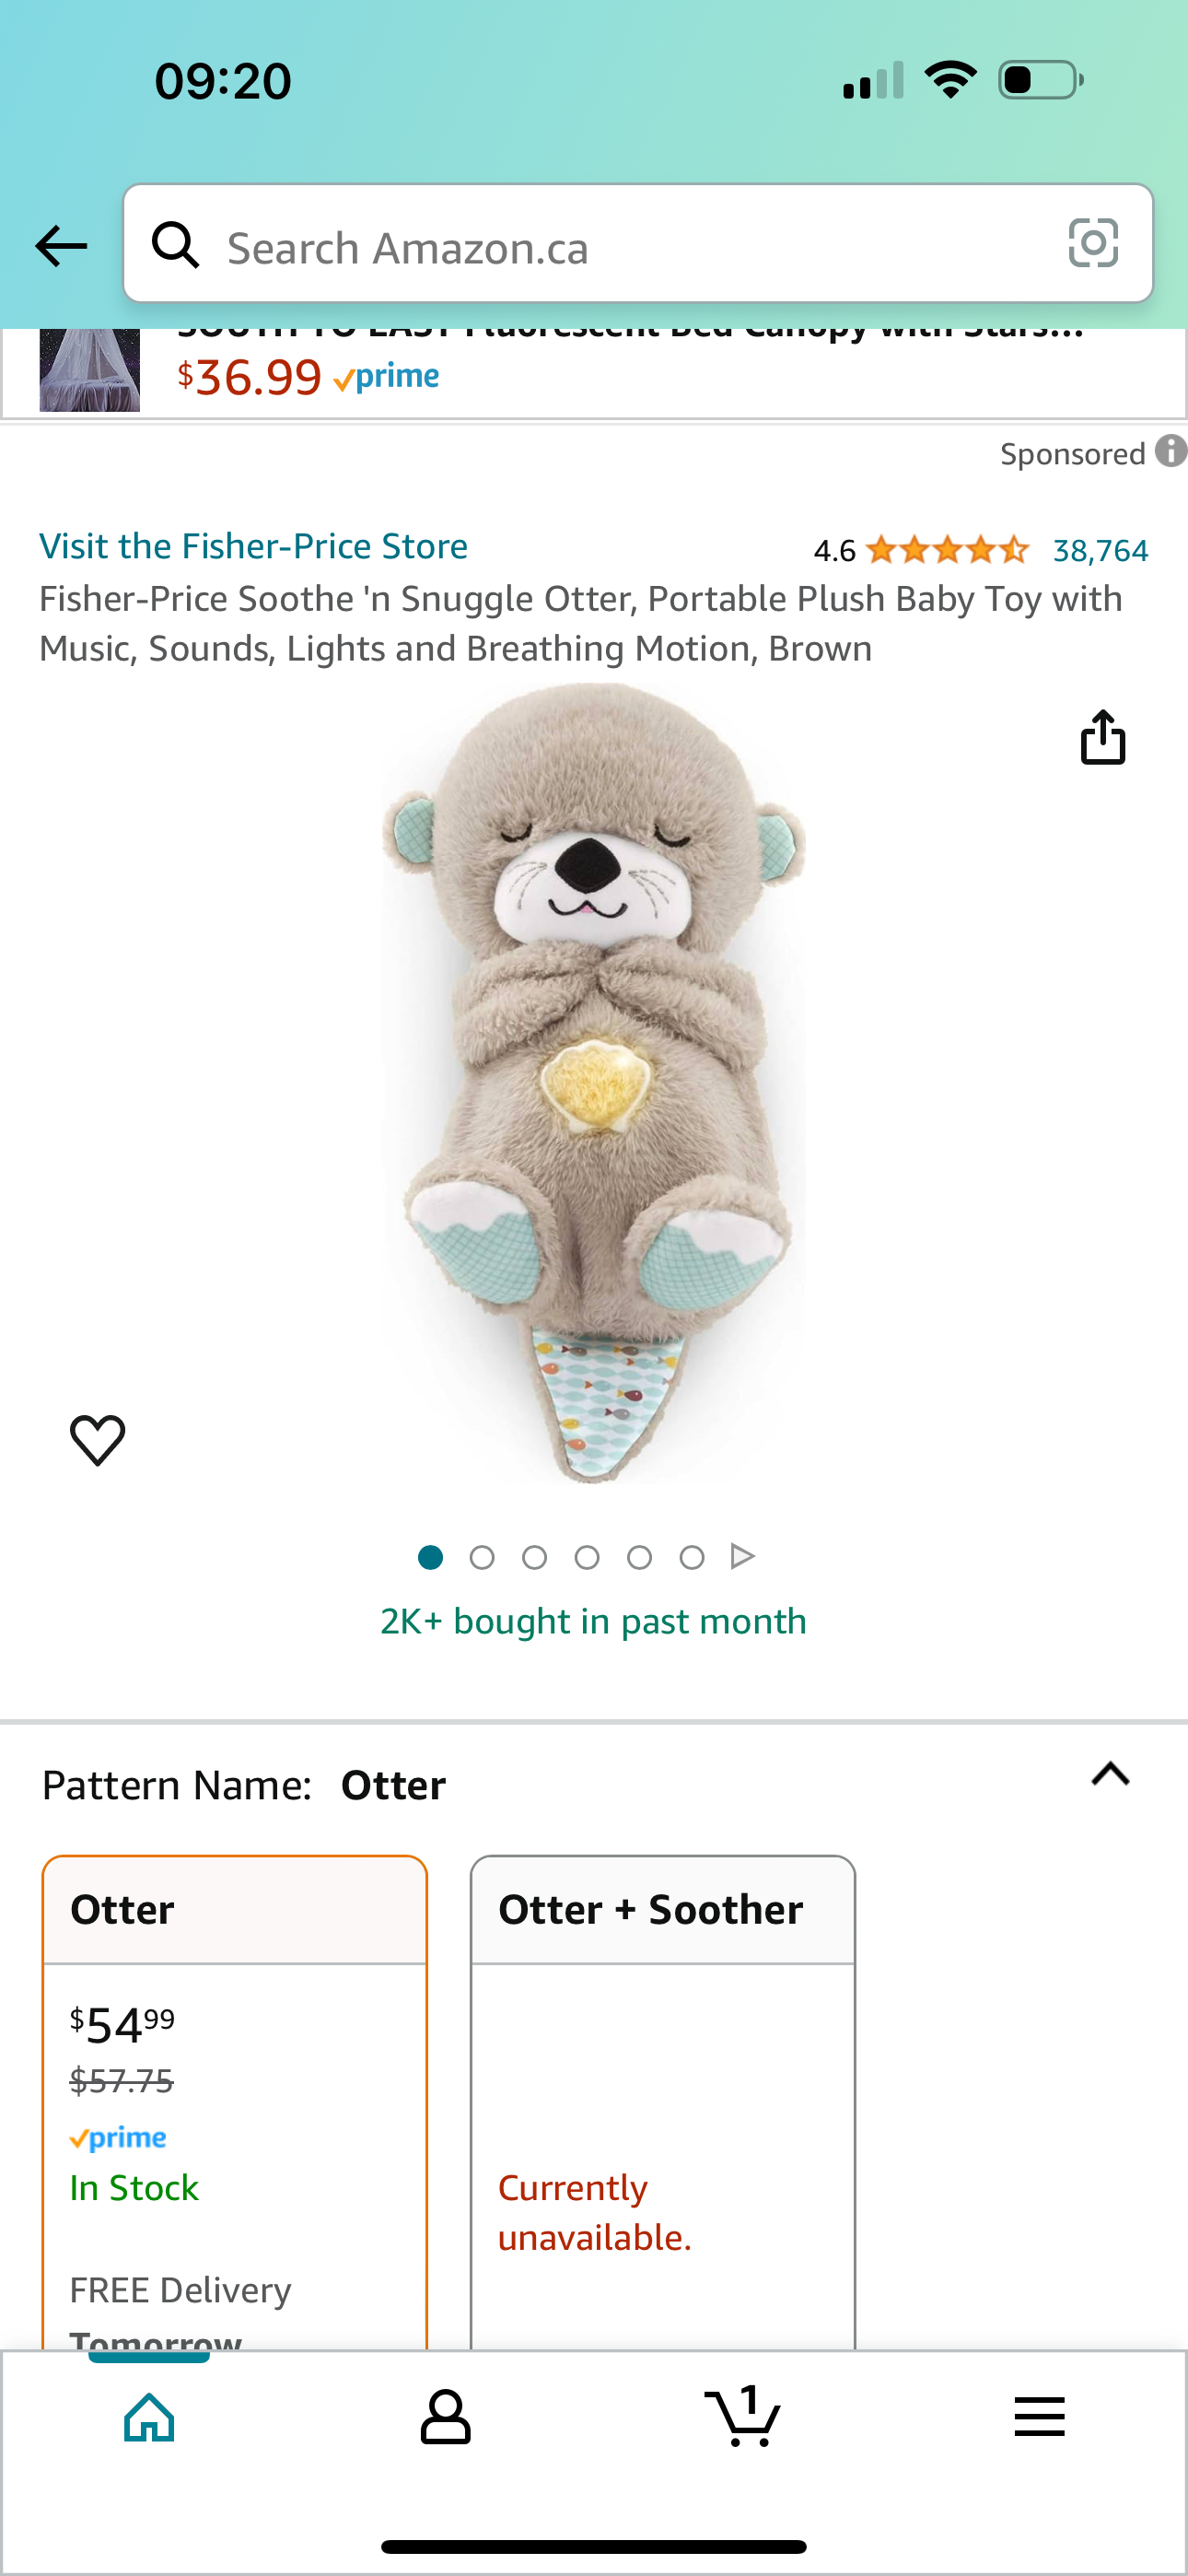Viewport: 1188px width, 2576px height.
Task: Open the sponsored bed canopy thumbnail
Action: 90,370
